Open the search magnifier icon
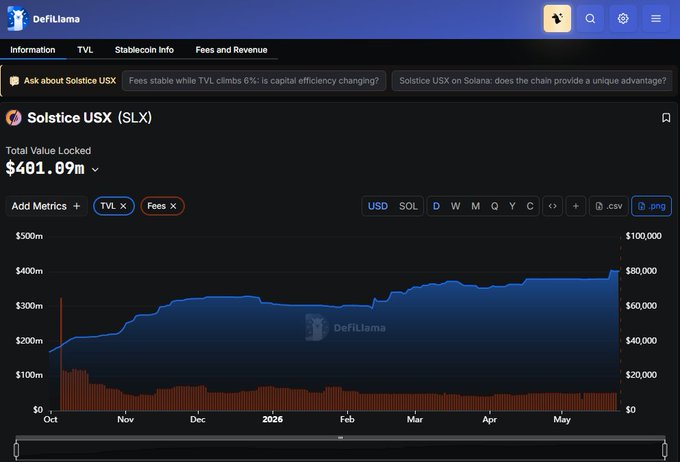 pos(590,19)
